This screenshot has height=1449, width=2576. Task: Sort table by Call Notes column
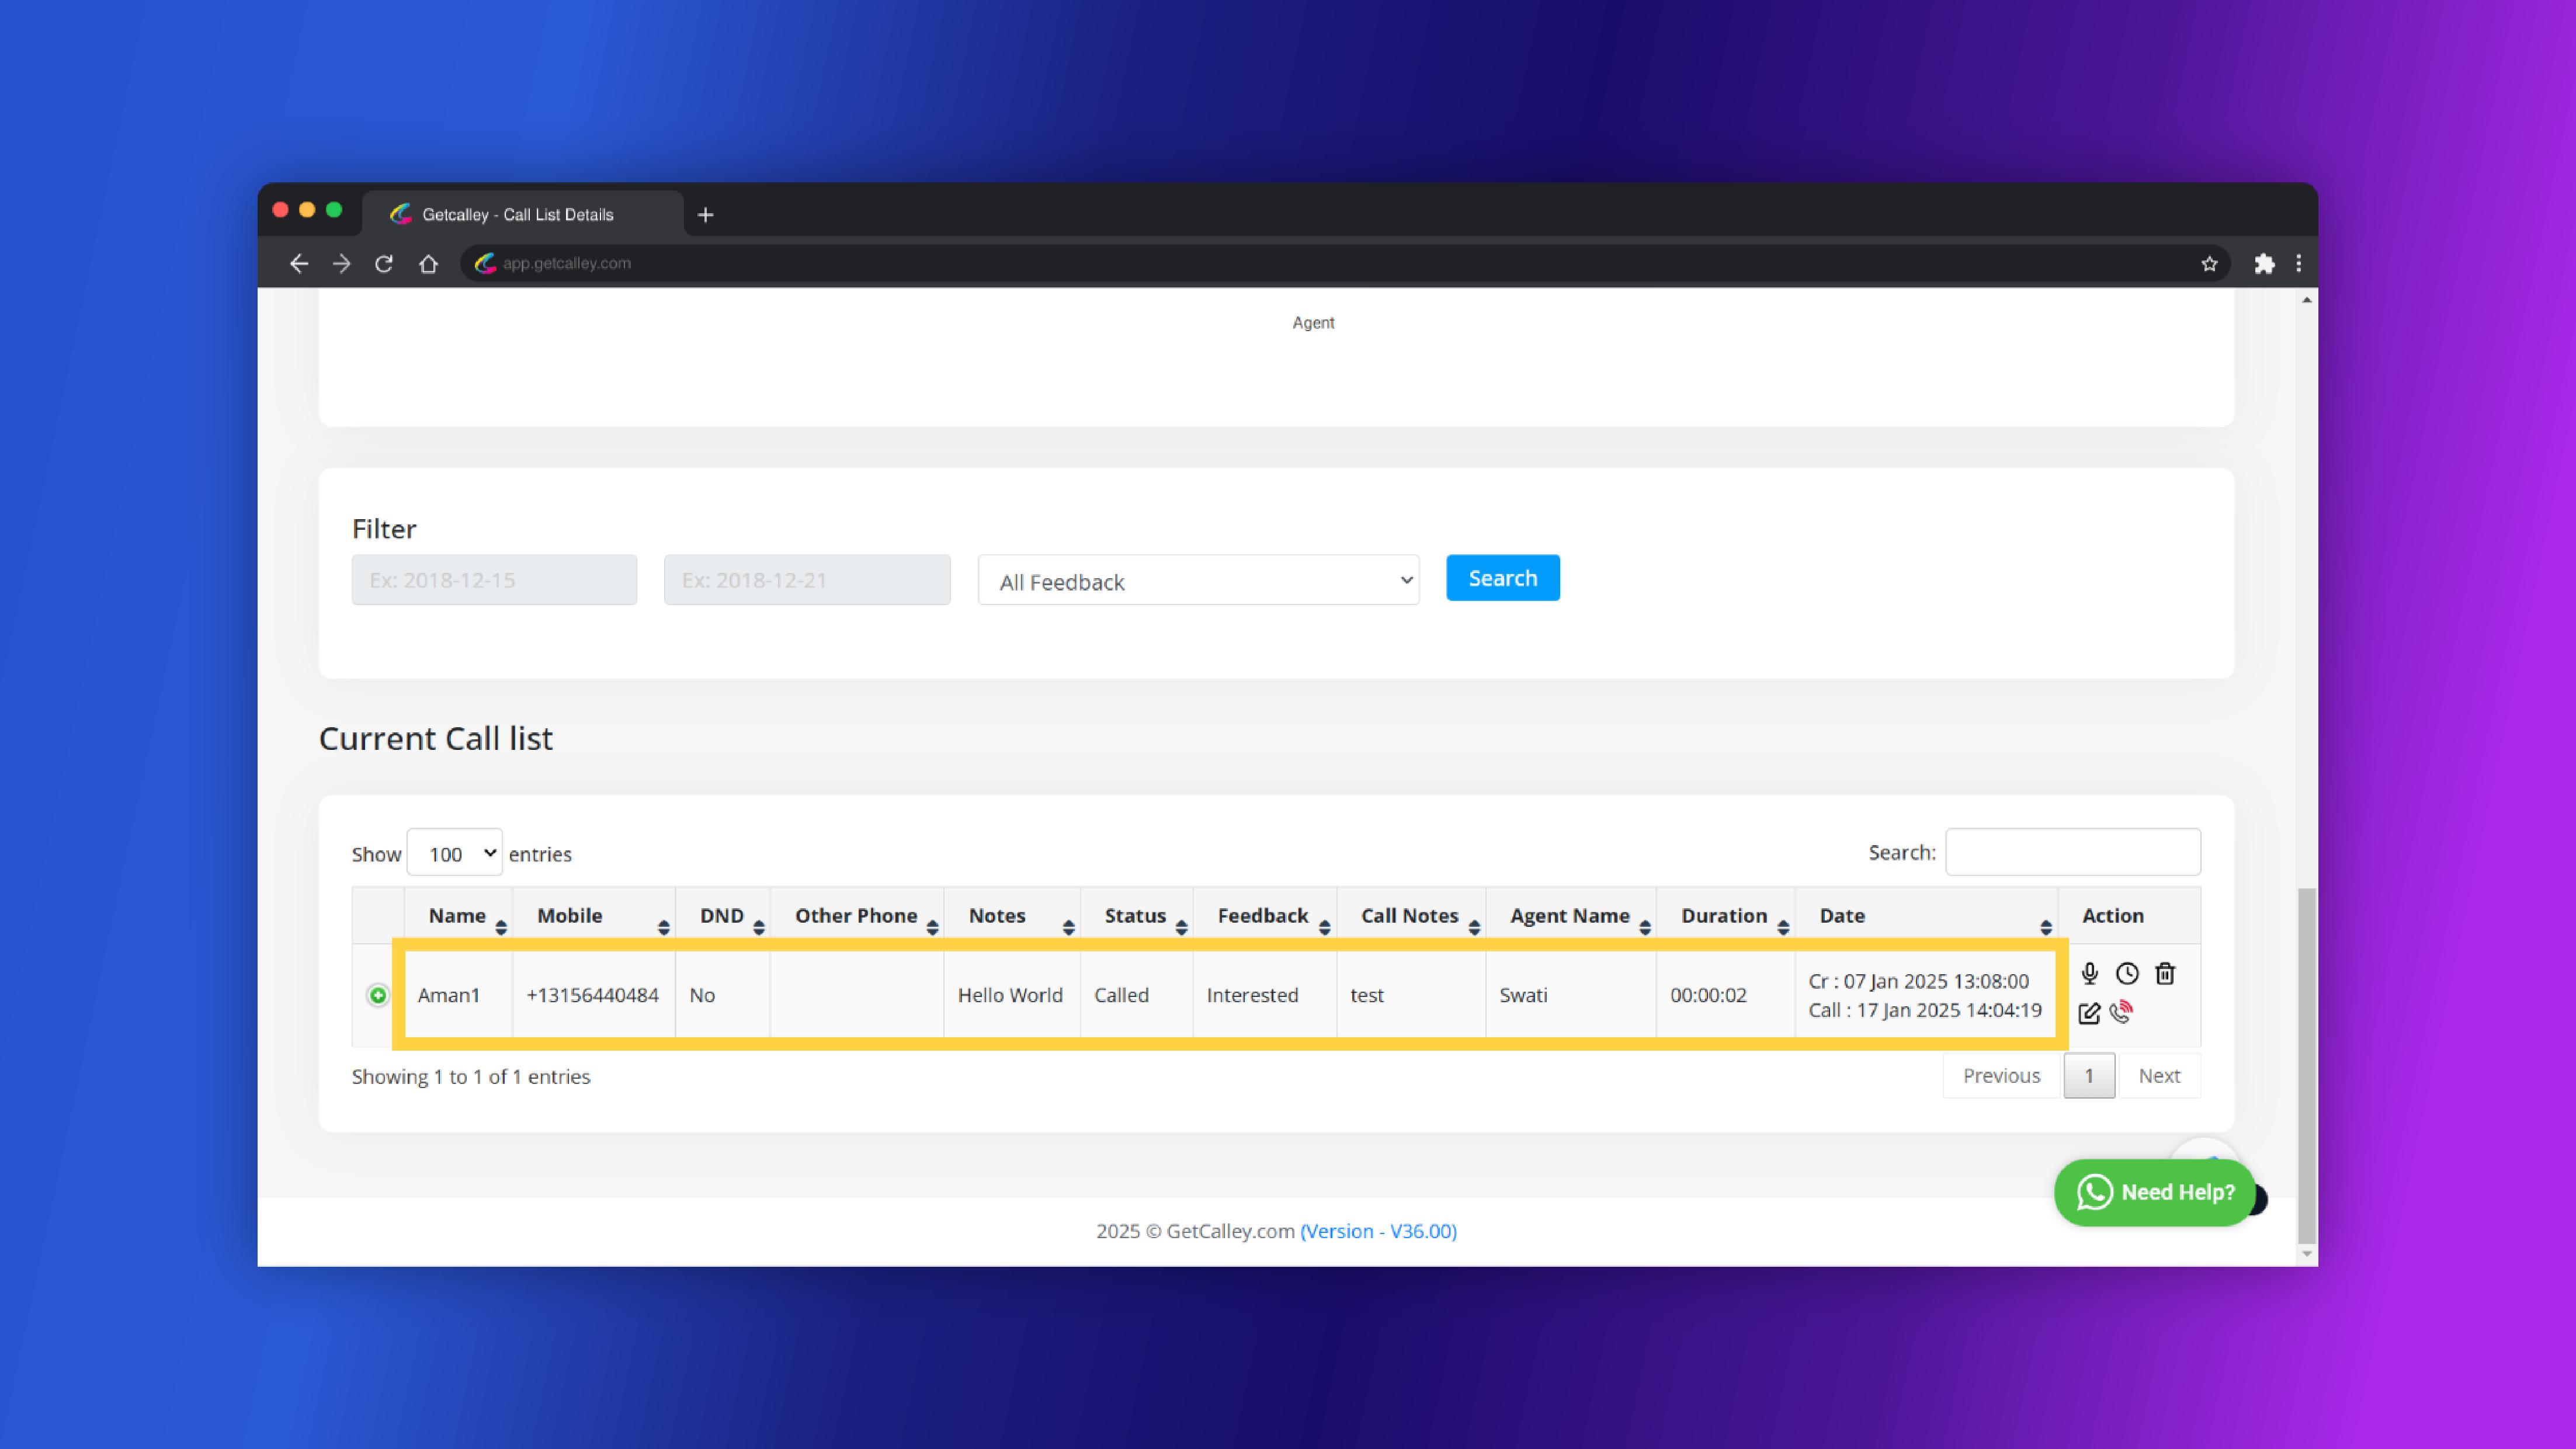(1411, 916)
